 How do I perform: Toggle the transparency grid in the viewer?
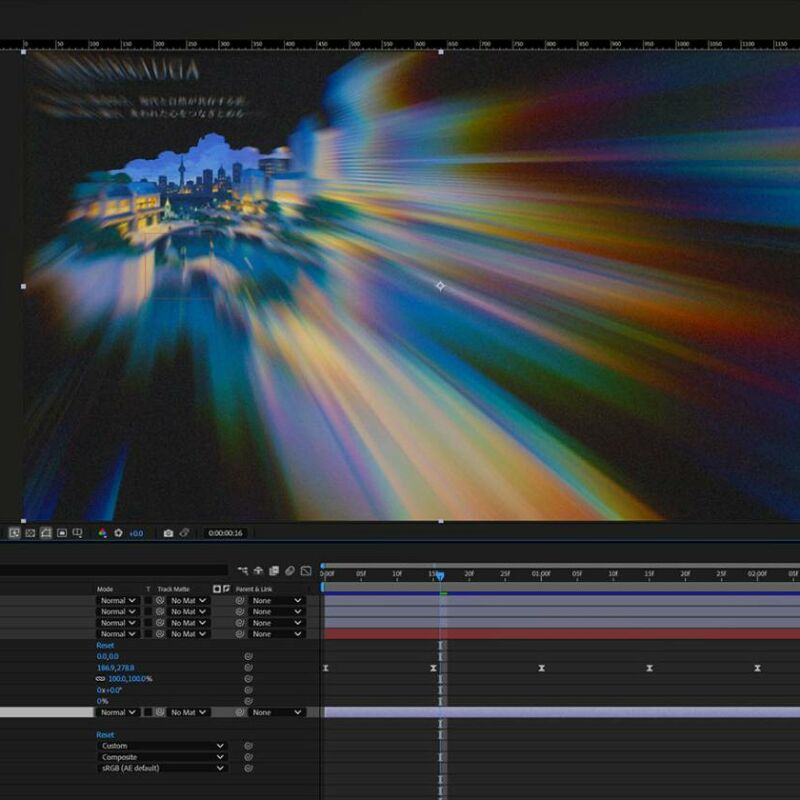[30, 533]
